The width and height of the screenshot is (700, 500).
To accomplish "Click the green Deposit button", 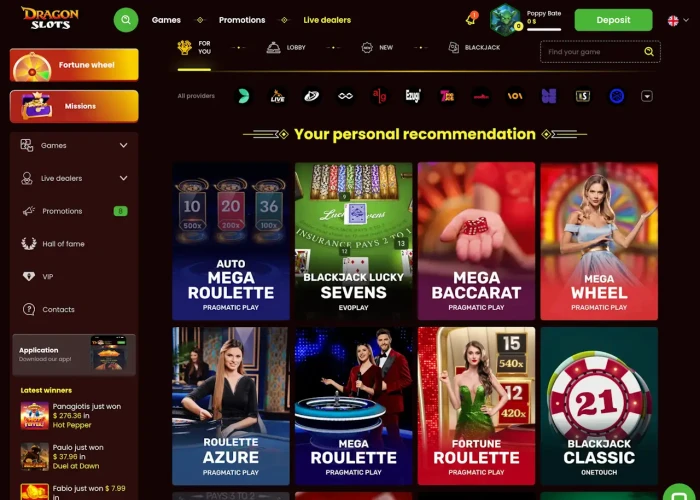I will 613,20.
